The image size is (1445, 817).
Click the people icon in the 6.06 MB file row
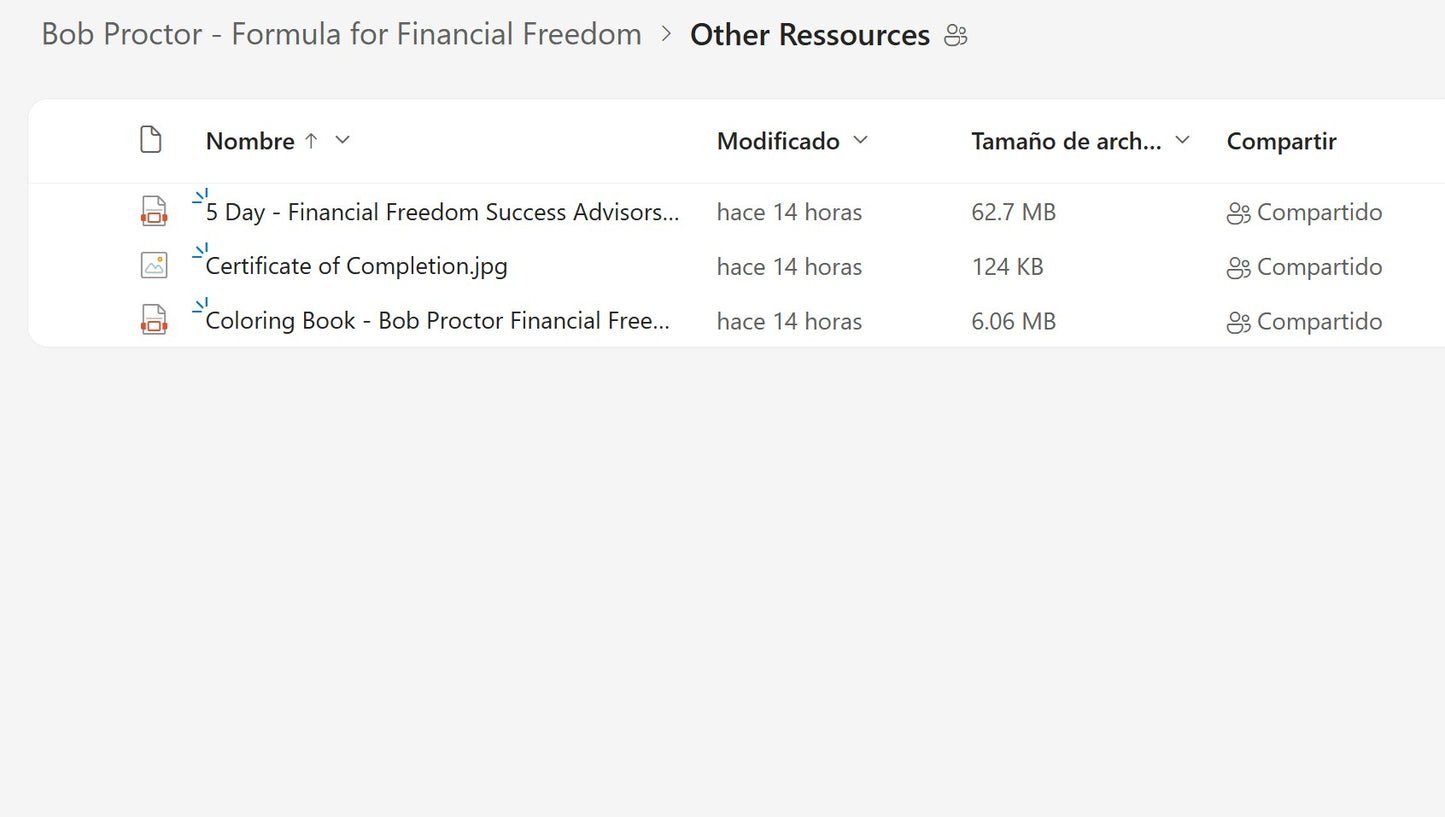point(1238,322)
